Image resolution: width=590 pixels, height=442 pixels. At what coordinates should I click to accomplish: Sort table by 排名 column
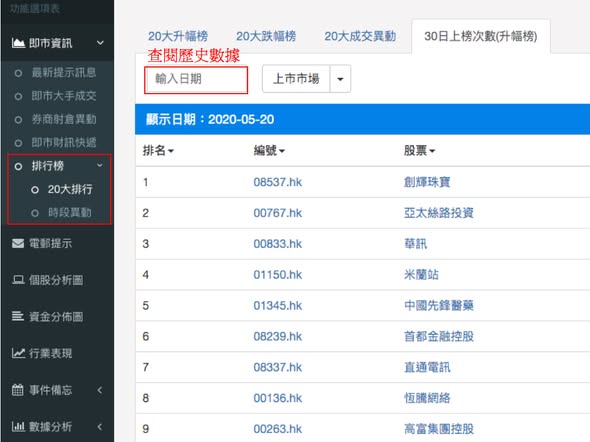[x=158, y=151]
